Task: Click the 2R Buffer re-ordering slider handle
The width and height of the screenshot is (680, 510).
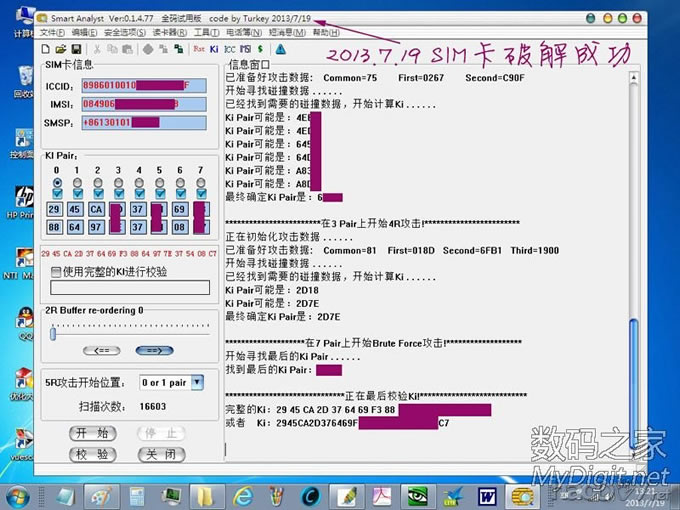Action: (52, 335)
